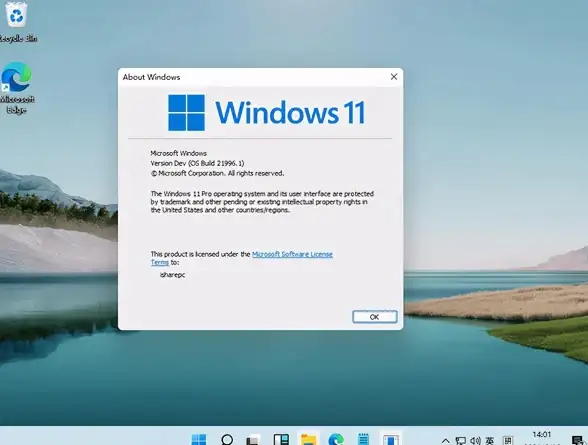Click the About Windows title bar text

(x=152, y=77)
